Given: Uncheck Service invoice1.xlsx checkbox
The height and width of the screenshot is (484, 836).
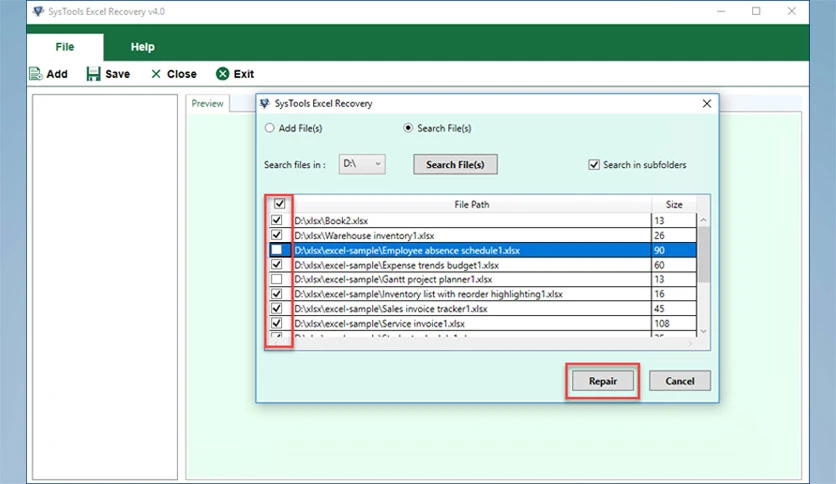Looking at the screenshot, I should (x=277, y=323).
